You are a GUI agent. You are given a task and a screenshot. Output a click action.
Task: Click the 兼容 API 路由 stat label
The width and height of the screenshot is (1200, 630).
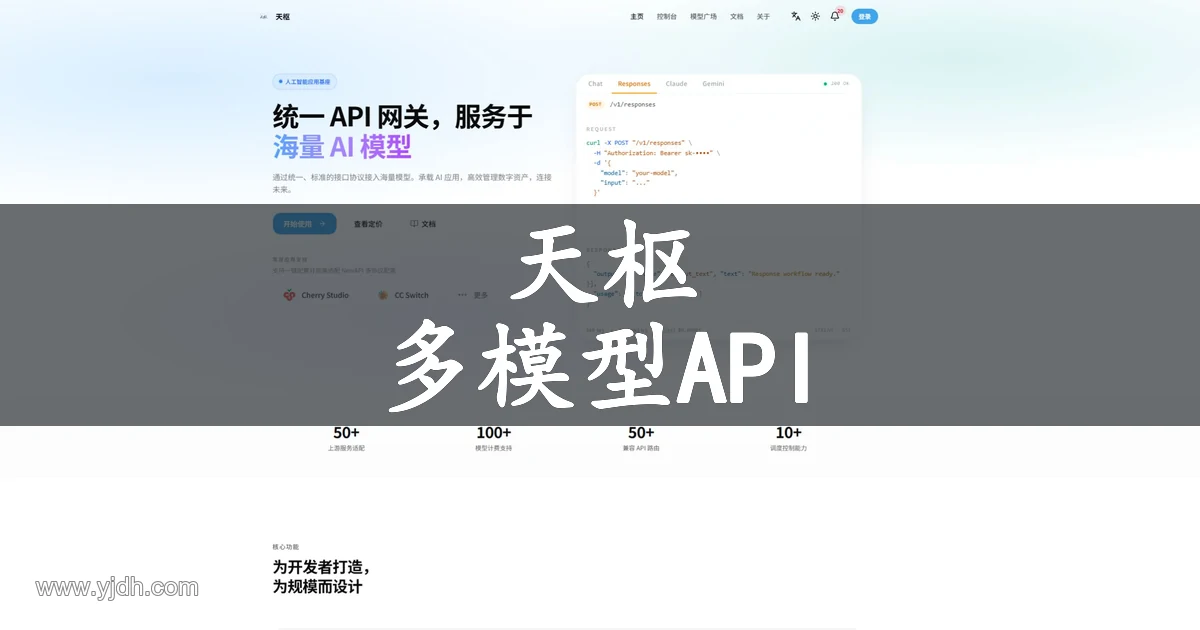(x=641, y=448)
